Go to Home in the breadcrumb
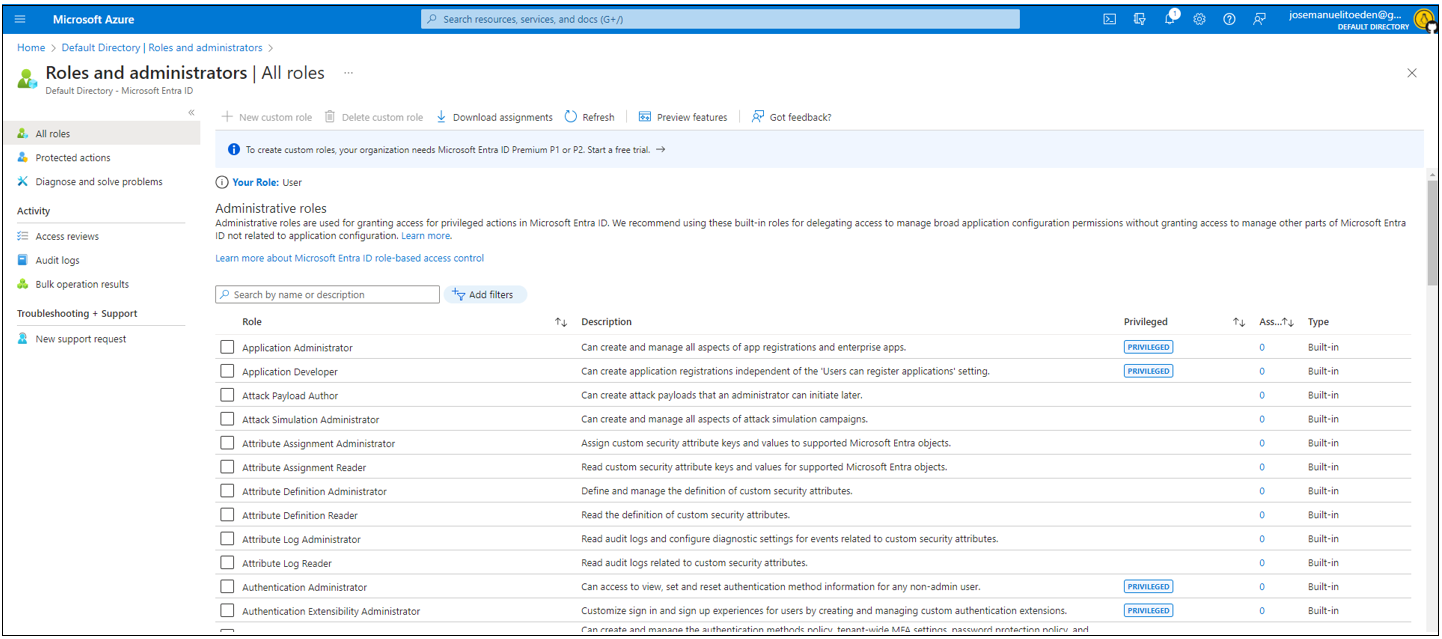This screenshot has width=1442, height=639. [31, 47]
